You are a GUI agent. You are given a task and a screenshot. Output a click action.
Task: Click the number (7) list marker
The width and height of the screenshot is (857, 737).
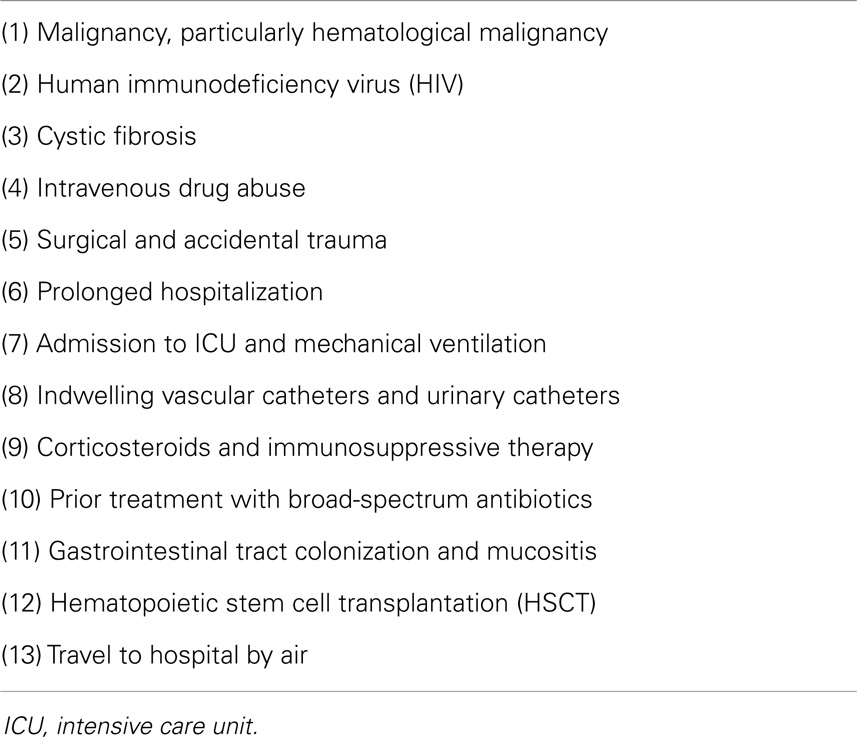(15, 344)
